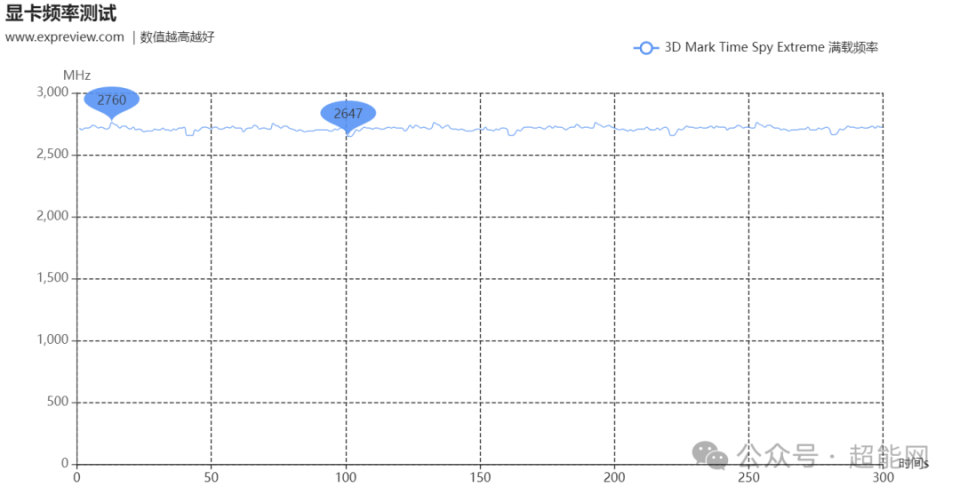Select the 500 y-axis label
The height and width of the screenshot is (495, 960).
[58, 401]
